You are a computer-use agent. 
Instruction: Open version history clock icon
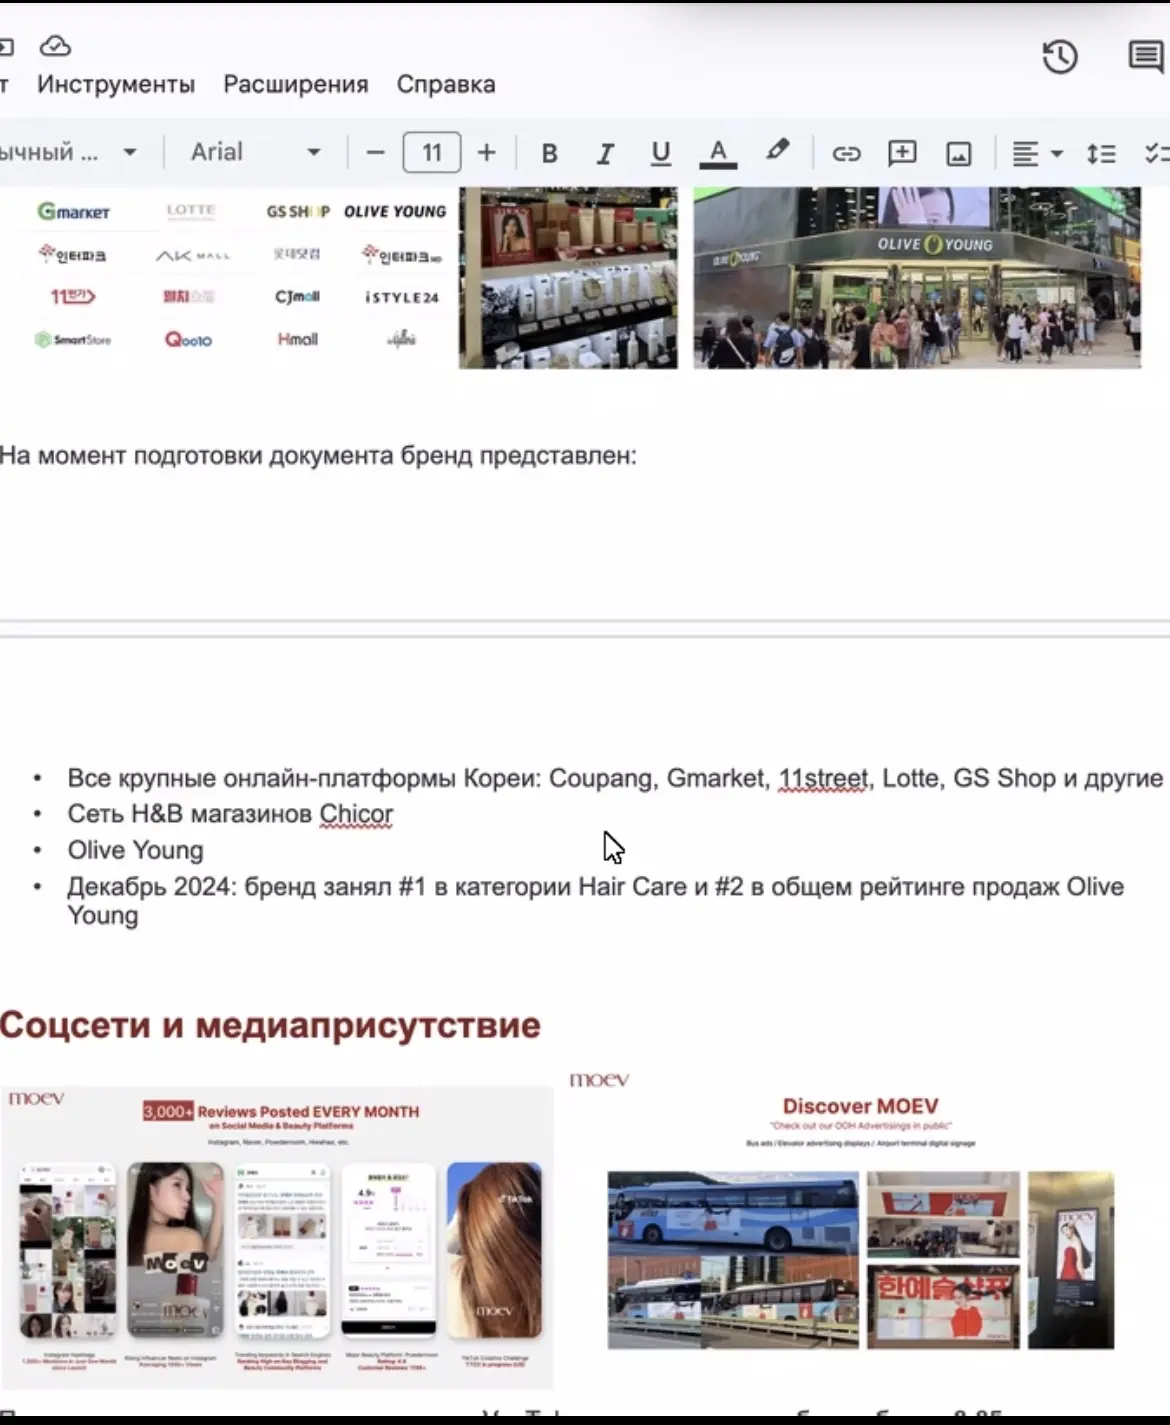(x=1060, y=57)
